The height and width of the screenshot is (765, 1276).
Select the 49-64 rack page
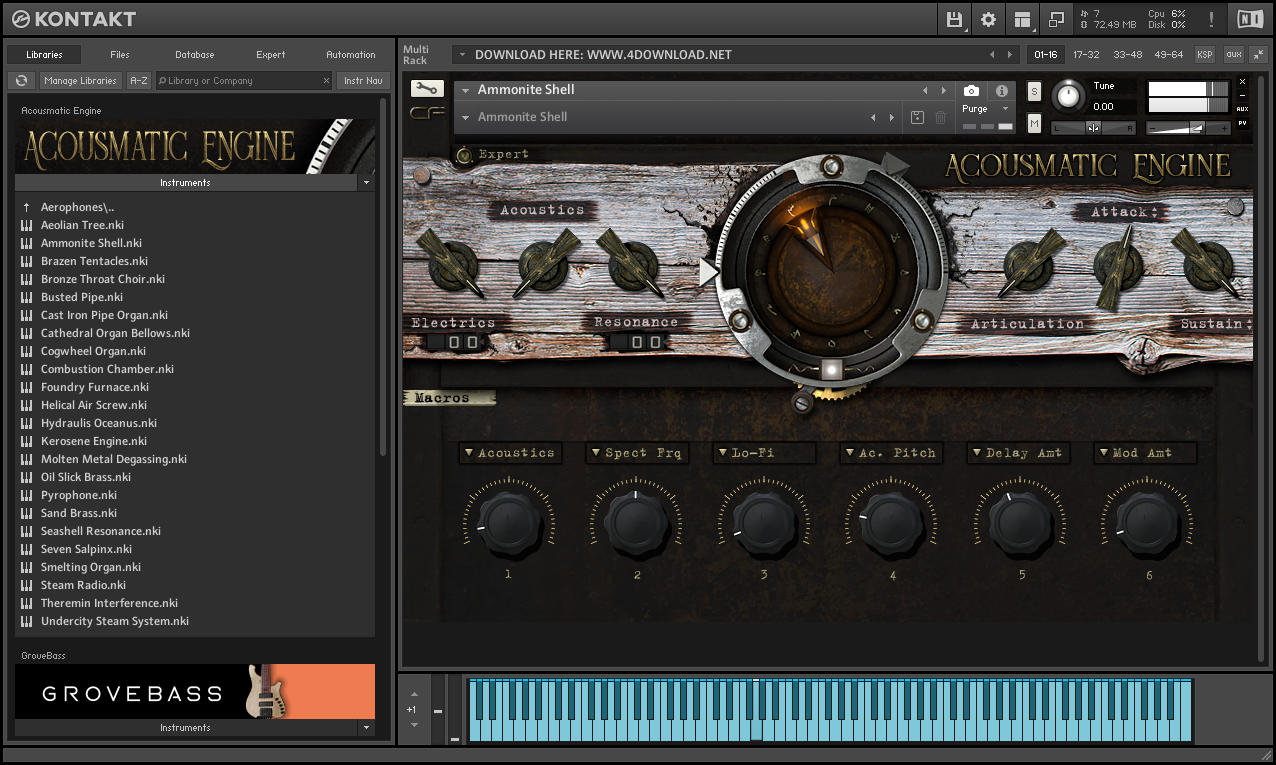[x=1168, y=54]
